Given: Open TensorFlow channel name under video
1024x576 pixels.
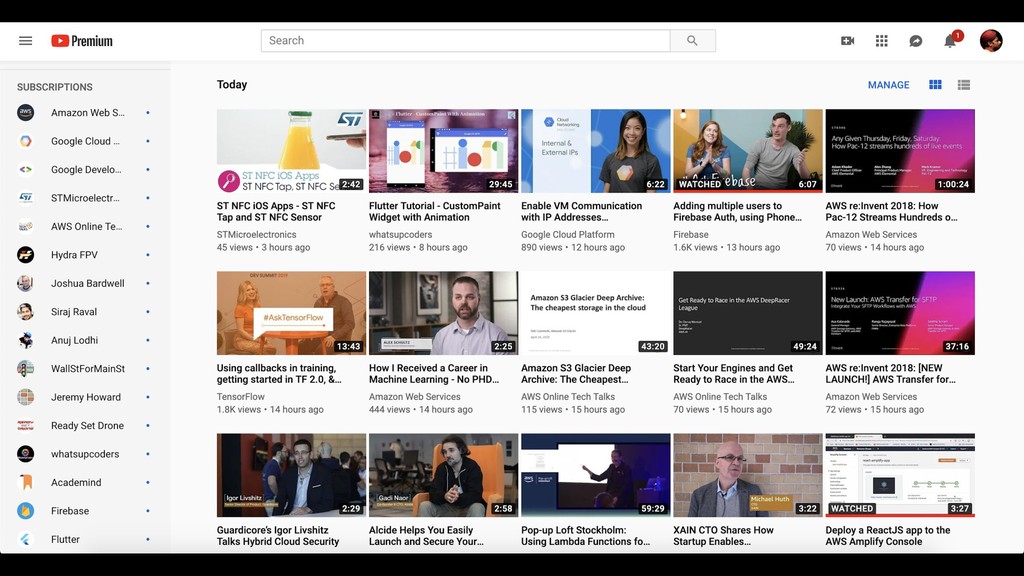Looking at the screenshot, I should [240, 396].
